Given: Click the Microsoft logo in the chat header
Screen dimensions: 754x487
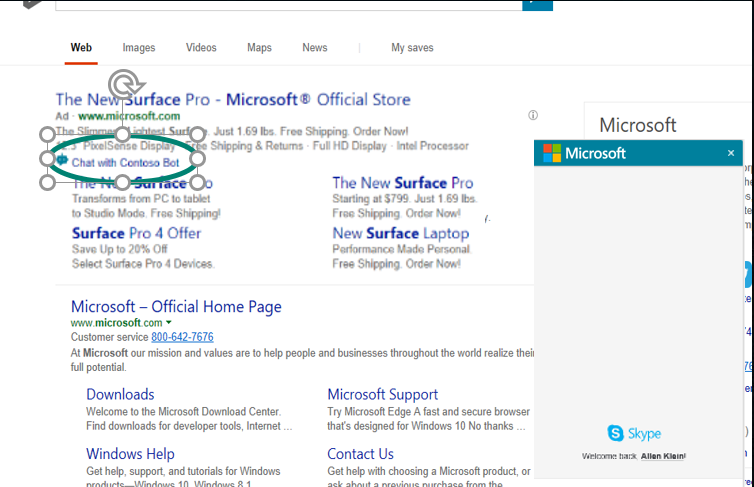Looking at the screenshot, I should 552,153.
